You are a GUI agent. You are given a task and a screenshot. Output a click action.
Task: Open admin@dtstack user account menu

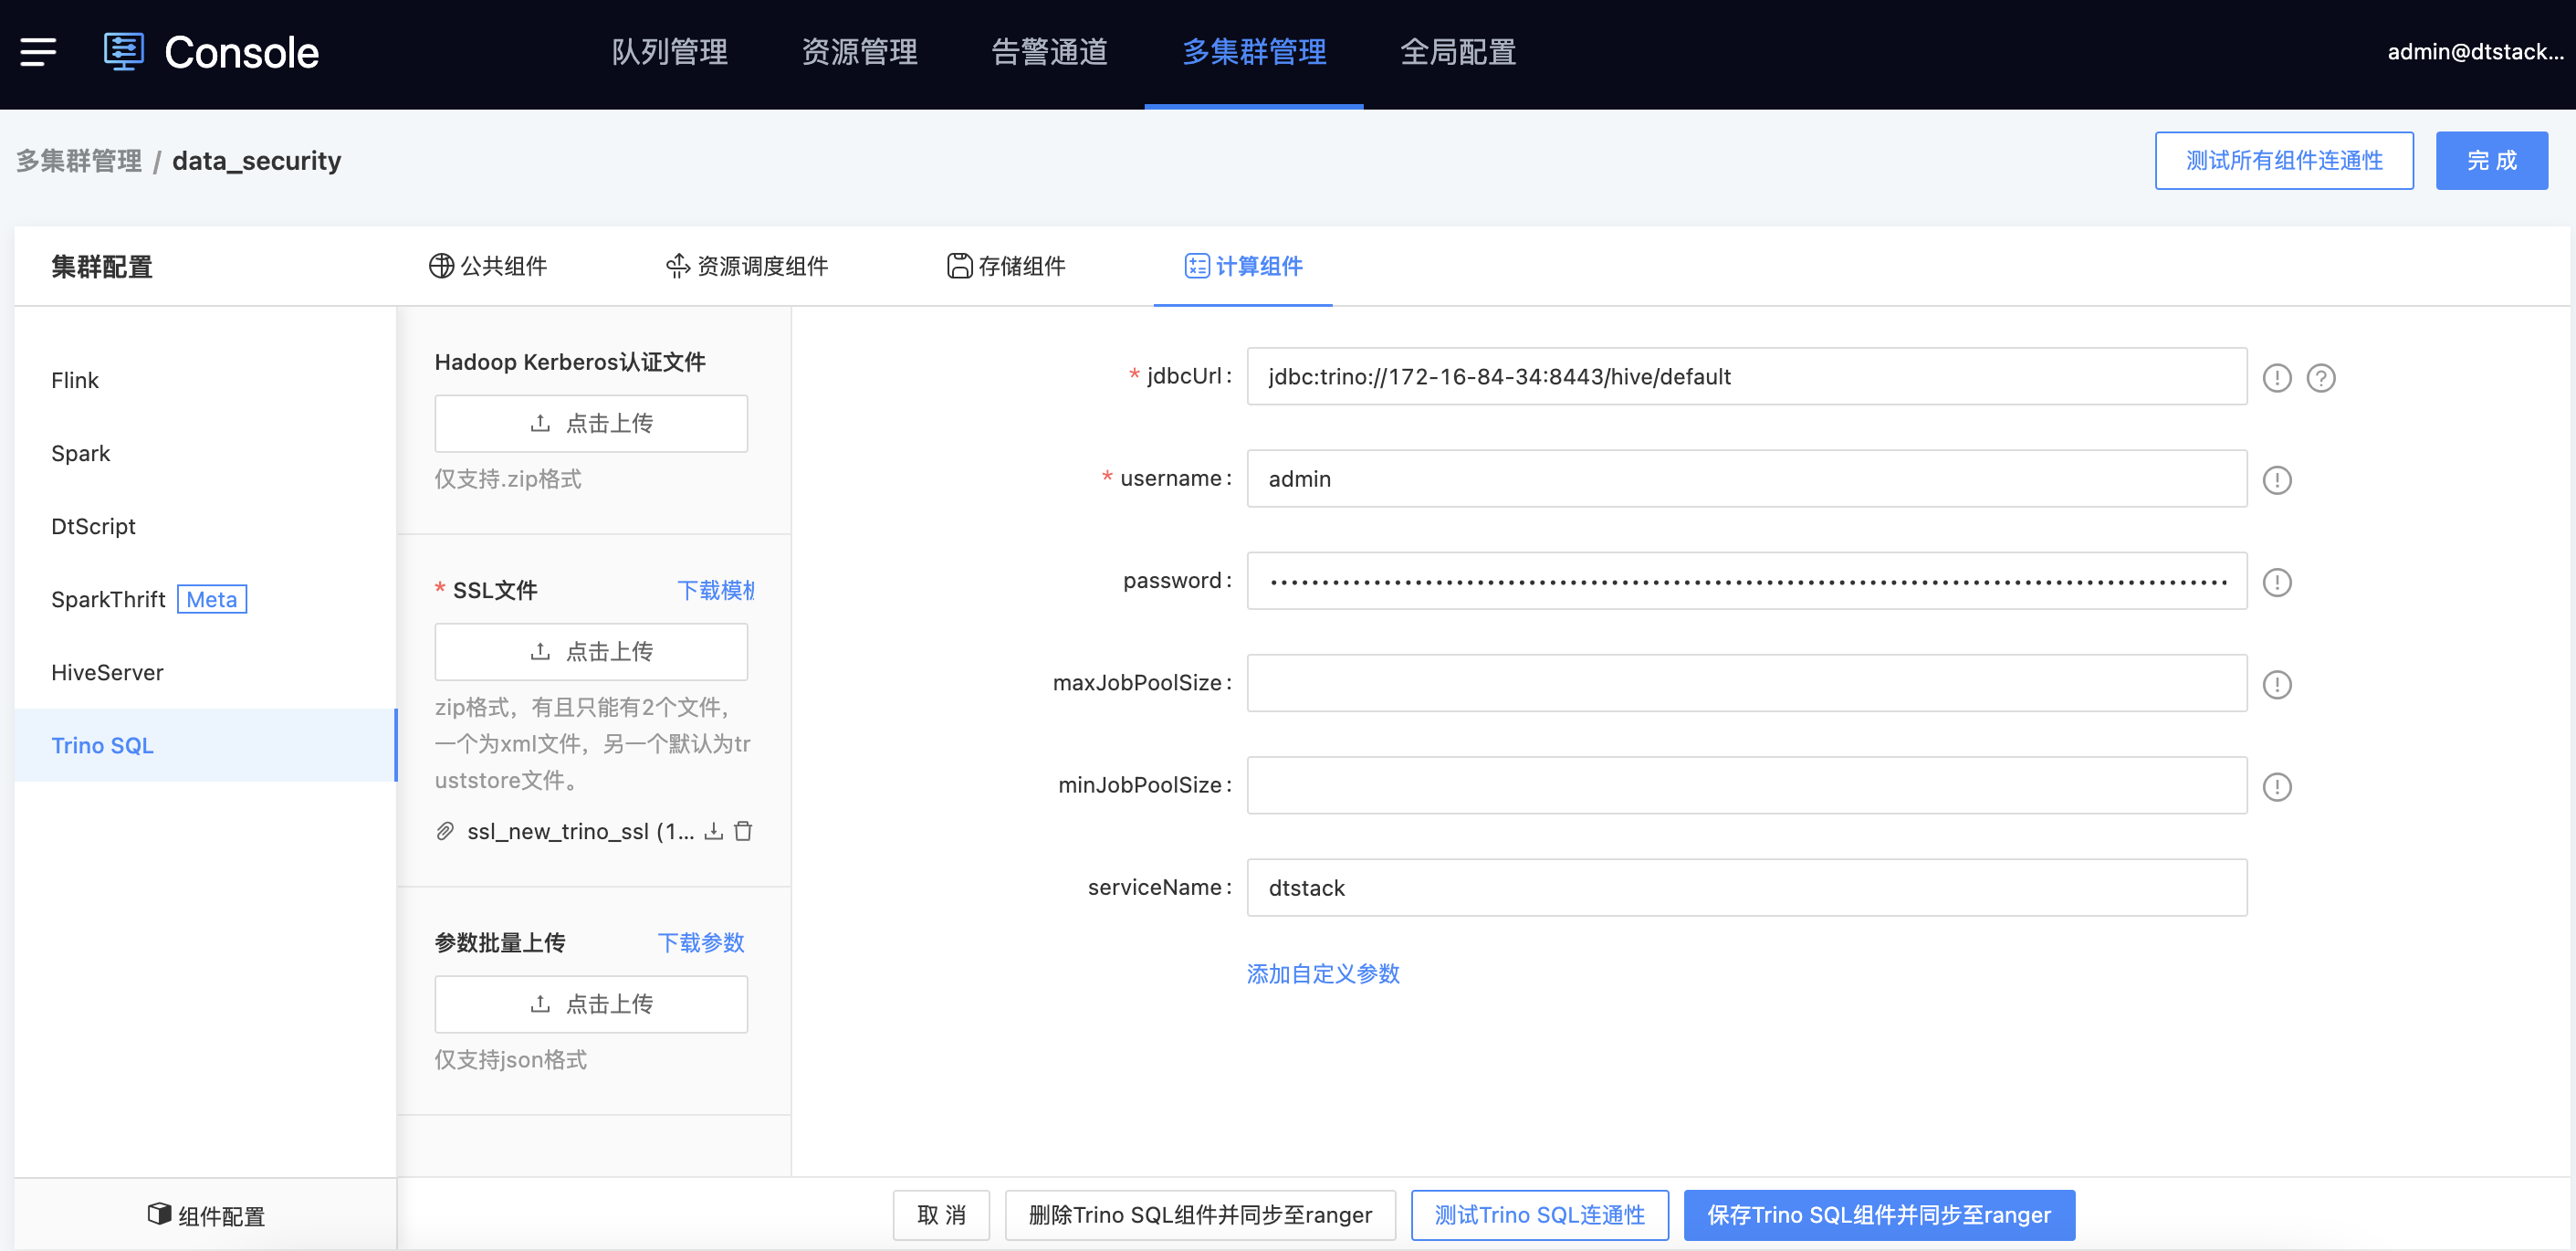pyautogui.click(x=2475, y=52)
